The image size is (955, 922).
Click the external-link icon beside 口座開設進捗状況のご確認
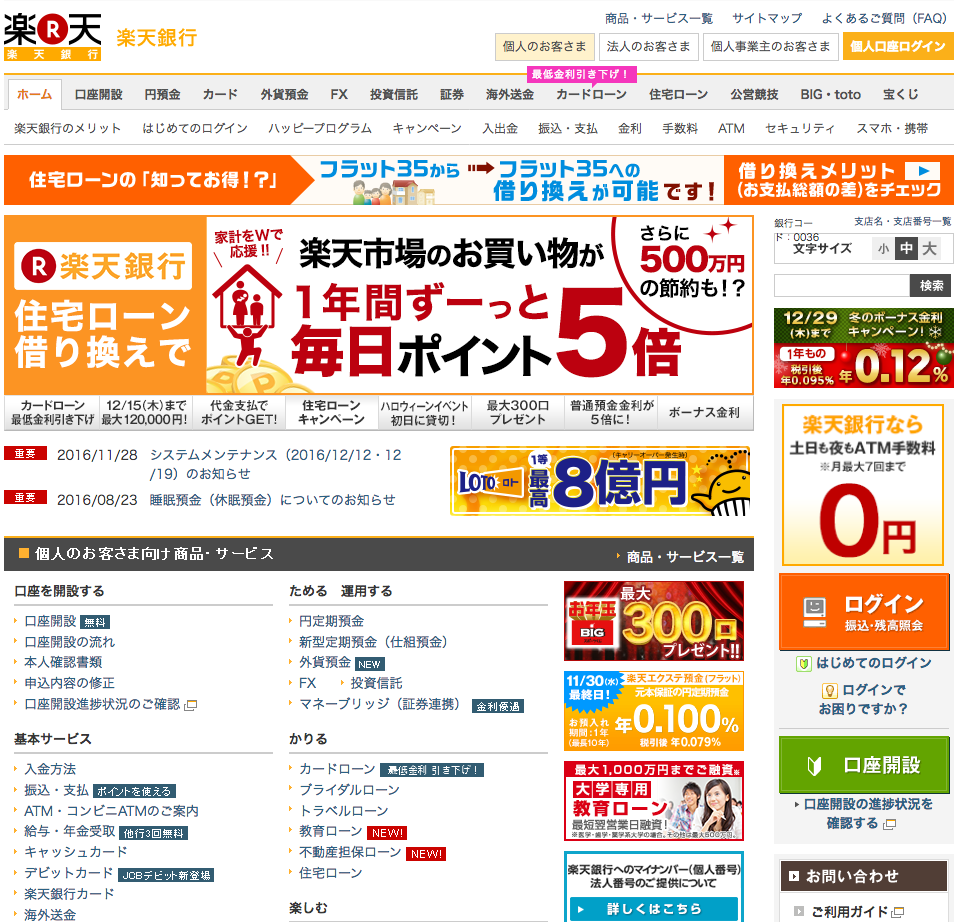191,705
